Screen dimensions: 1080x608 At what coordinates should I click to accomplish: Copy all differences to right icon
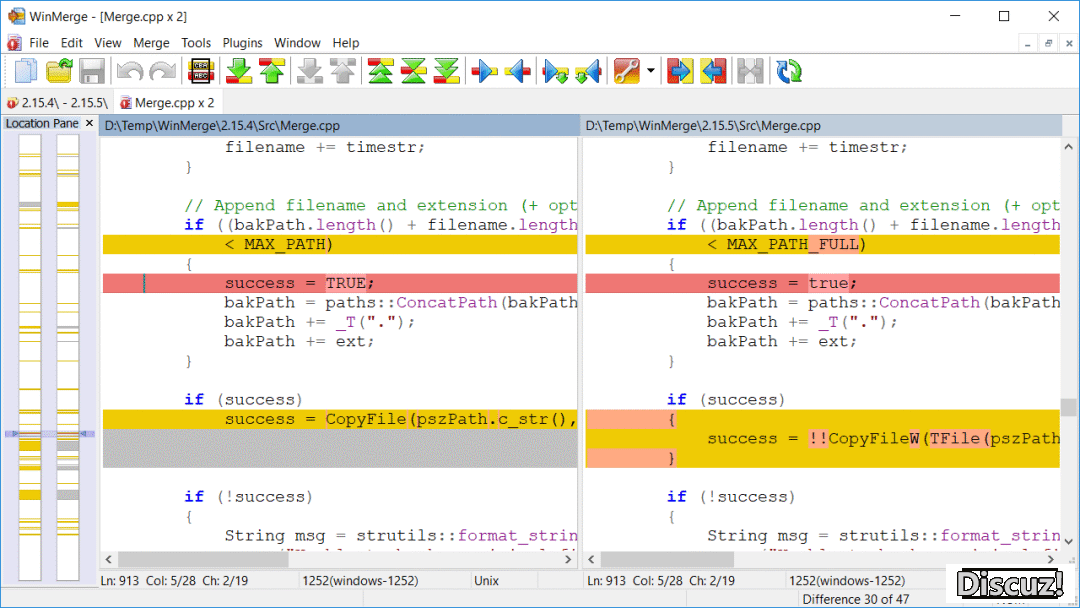coord(680,71)
